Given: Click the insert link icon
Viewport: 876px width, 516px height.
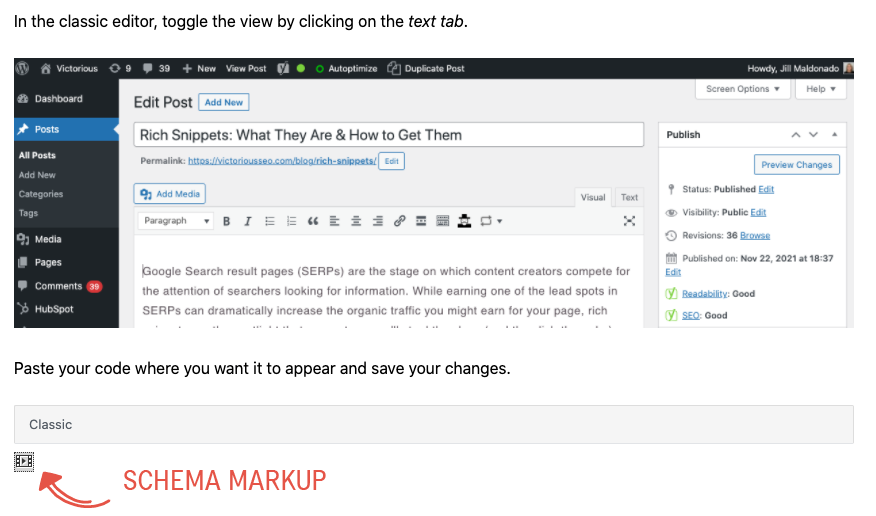Looking at the screenshot, I should (399, 221).
